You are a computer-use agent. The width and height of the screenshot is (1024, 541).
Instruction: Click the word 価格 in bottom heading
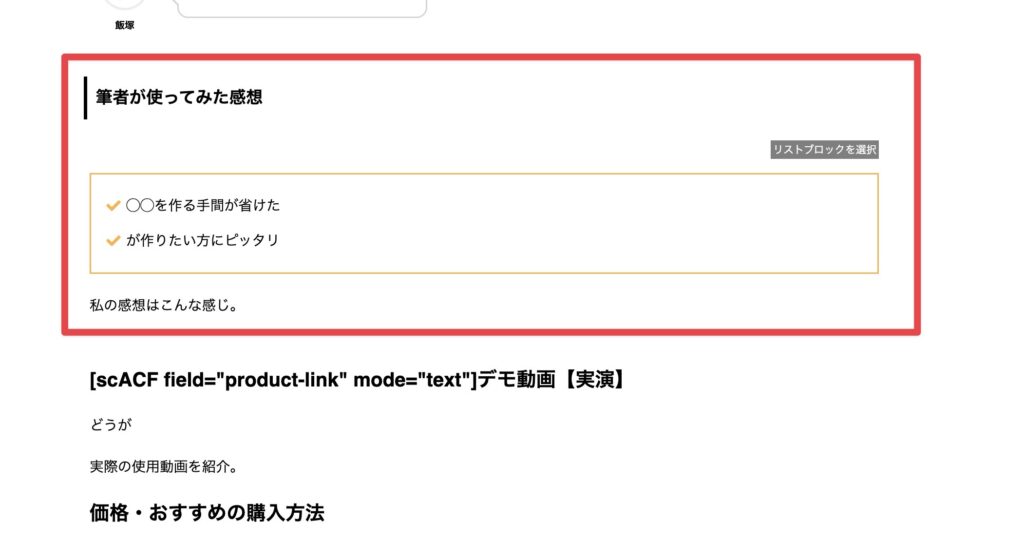(108, 513)
